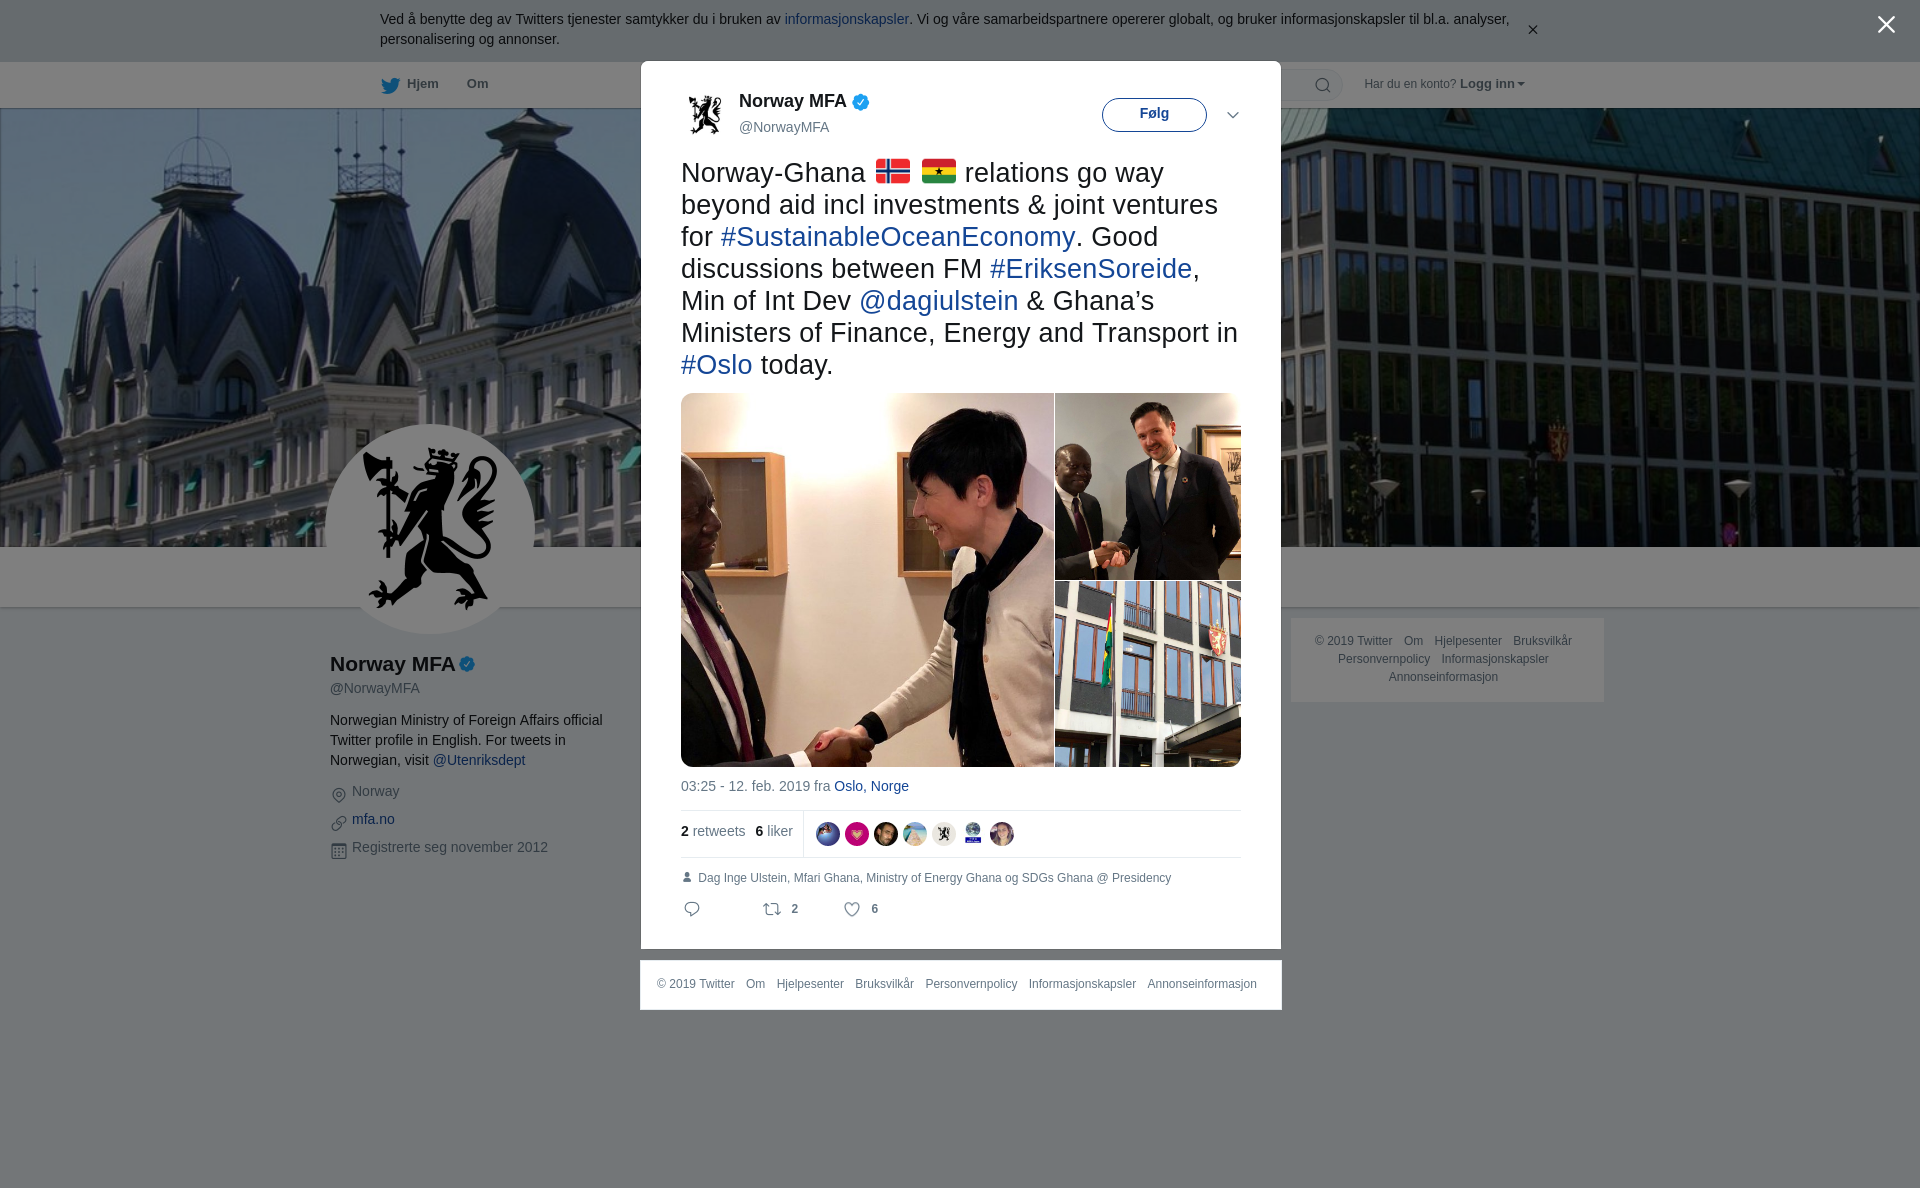Visit the mfa.no website link
The image size is (1920, 1188).
[373, 819]
